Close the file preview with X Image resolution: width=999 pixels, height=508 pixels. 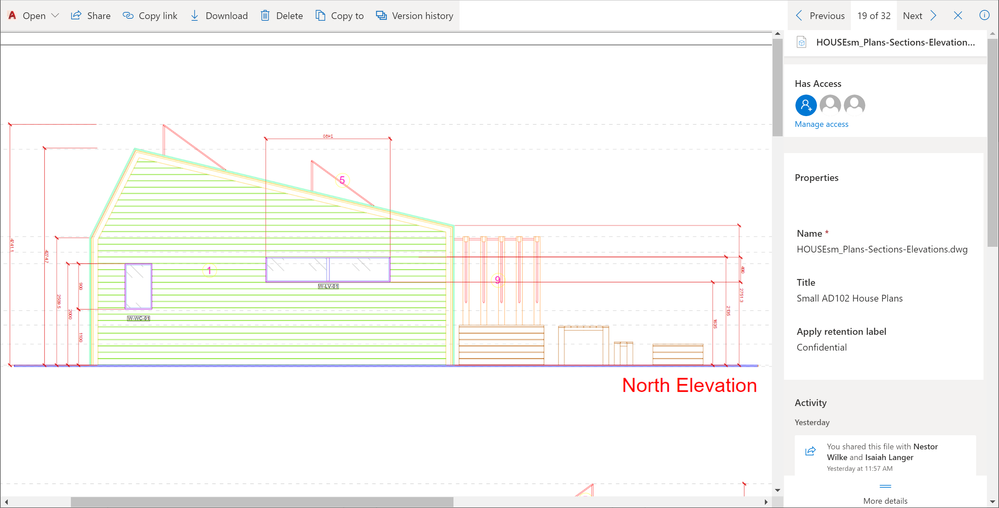click(958, 15)
